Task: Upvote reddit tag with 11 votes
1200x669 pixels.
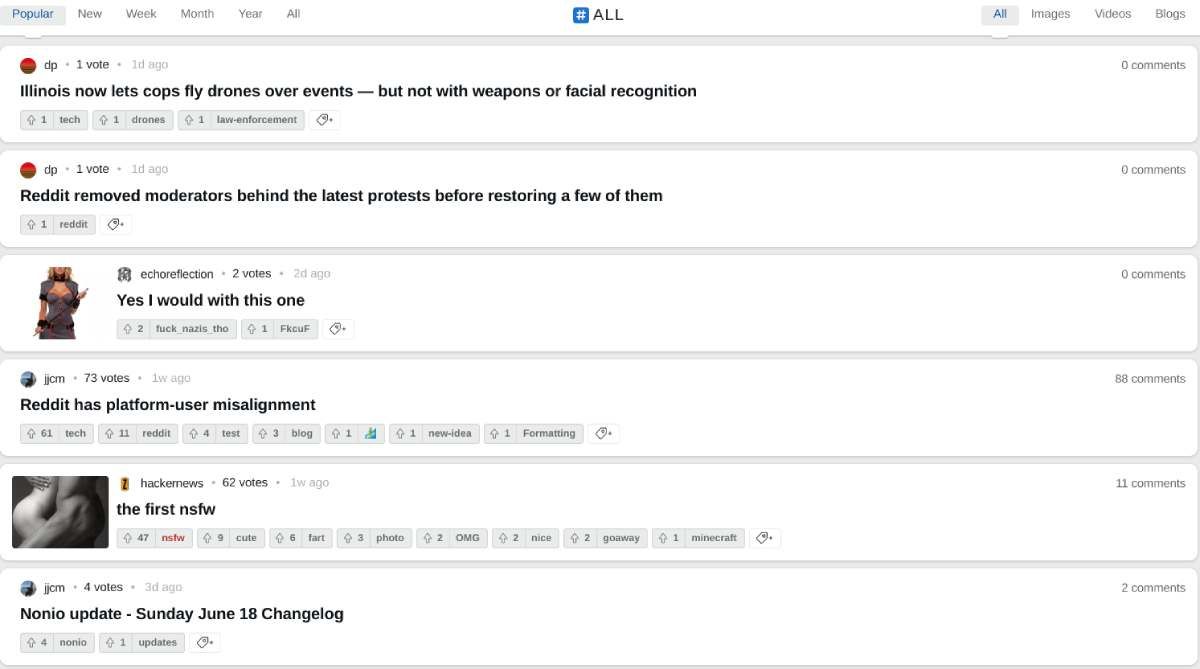Action: (117, 433)
